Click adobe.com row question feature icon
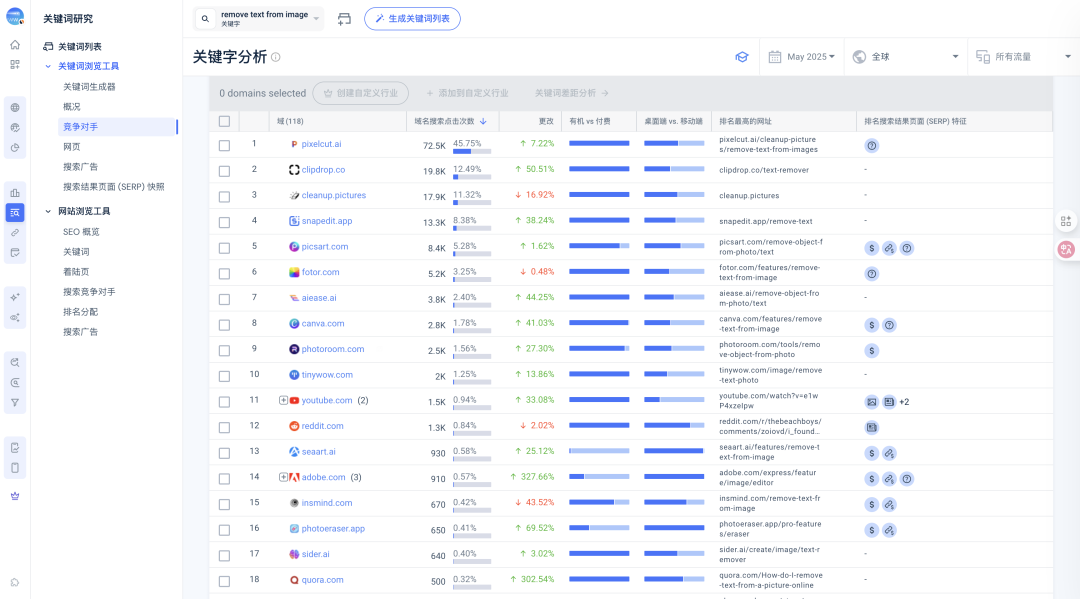The image size is (1080, 599). 907,479
